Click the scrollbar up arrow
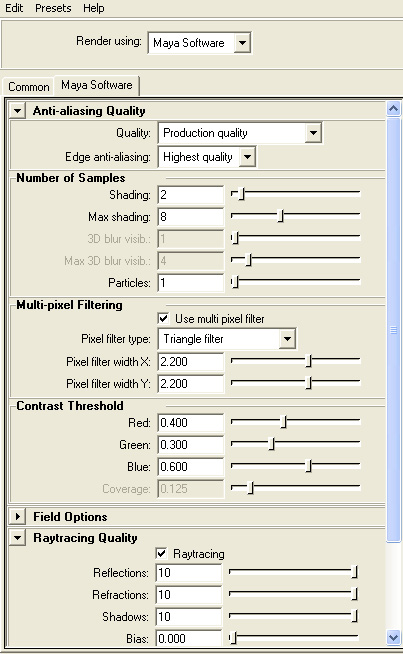The image size is (403, 654). click(x=393, y=109)
